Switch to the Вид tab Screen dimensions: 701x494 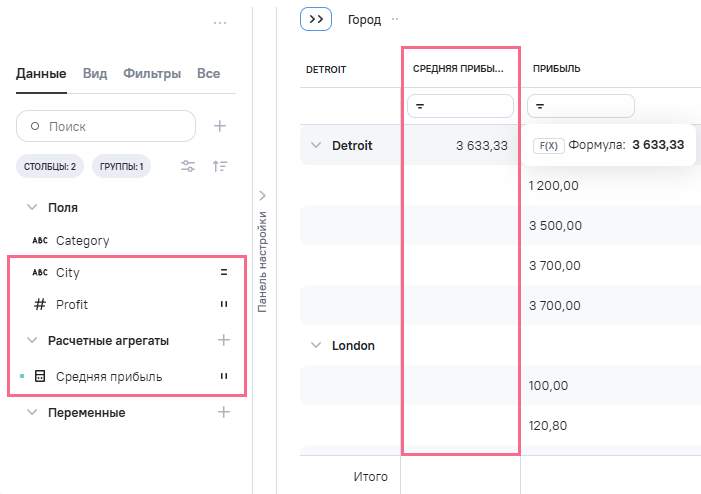pos(95,73)
